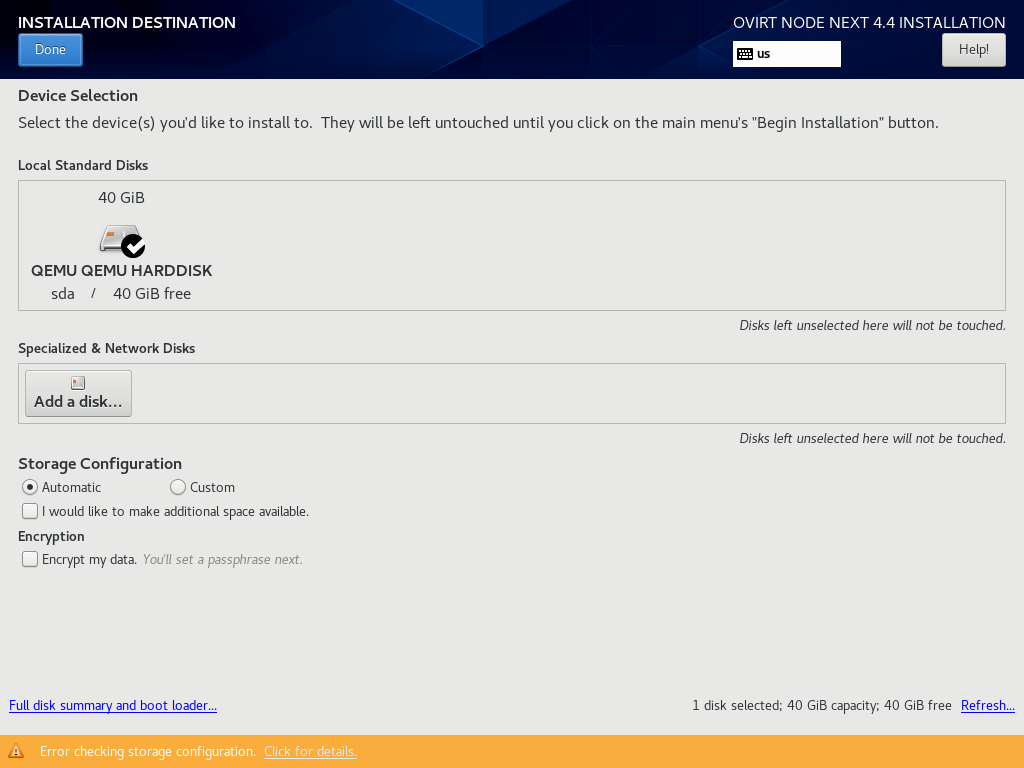Select the QEMU HARDDISK drive icon
This screenshot has height=768, width=1024.
pyautogui.click(x=122, y=240)
